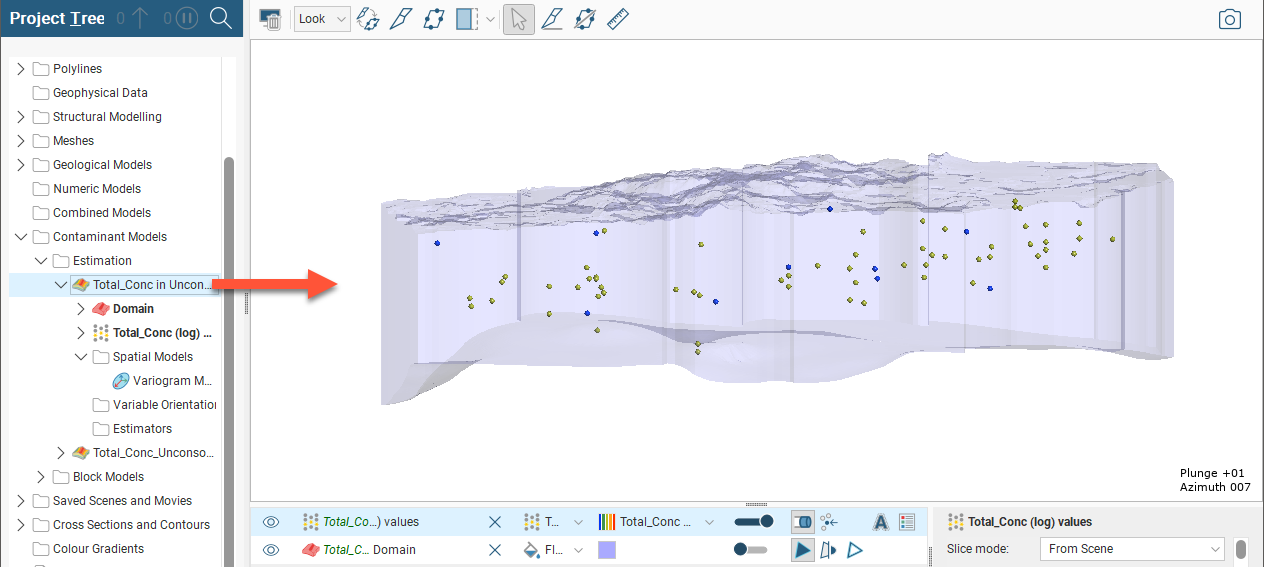Image resolution: width=1264 pixels, height=567 pixels.
Task: Adjust opacity slider for Total_Conc values
Action: (752, 521)
